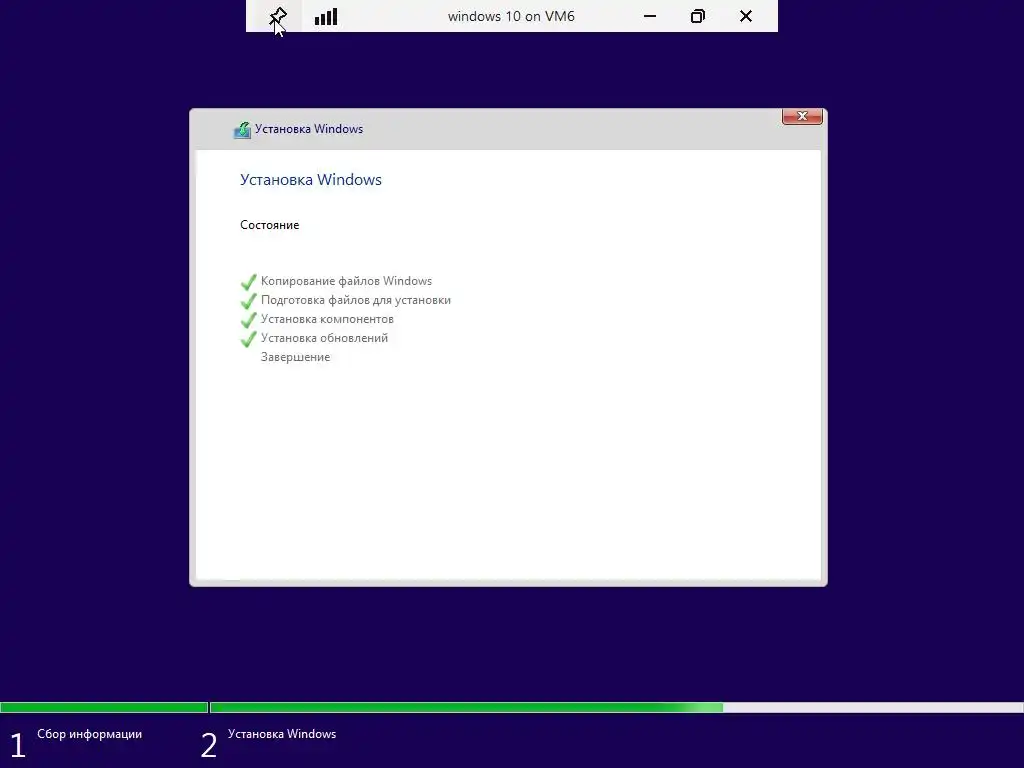Close the Установка Windows dialog

click(x=802, y=116)
